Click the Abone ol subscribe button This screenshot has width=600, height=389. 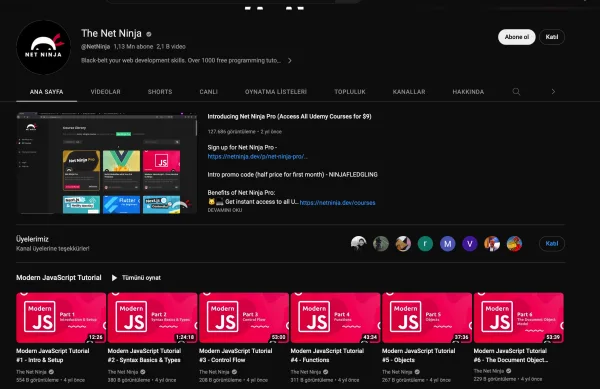517,37
